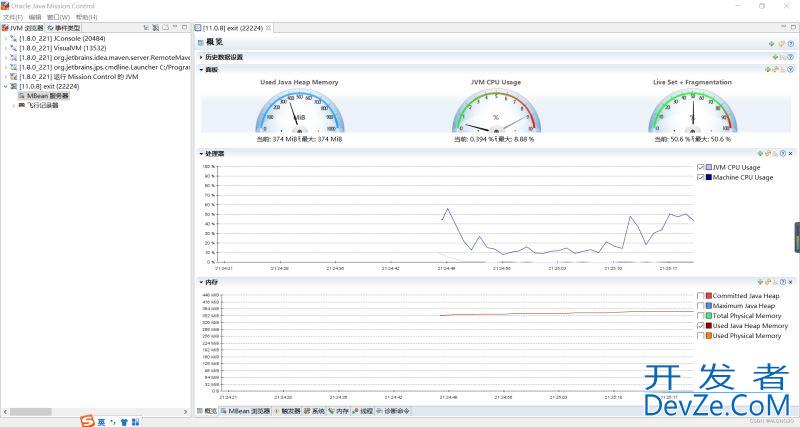
Task: Uncheck JVM CPU Usage series
Action: click(x=701, y=167)
